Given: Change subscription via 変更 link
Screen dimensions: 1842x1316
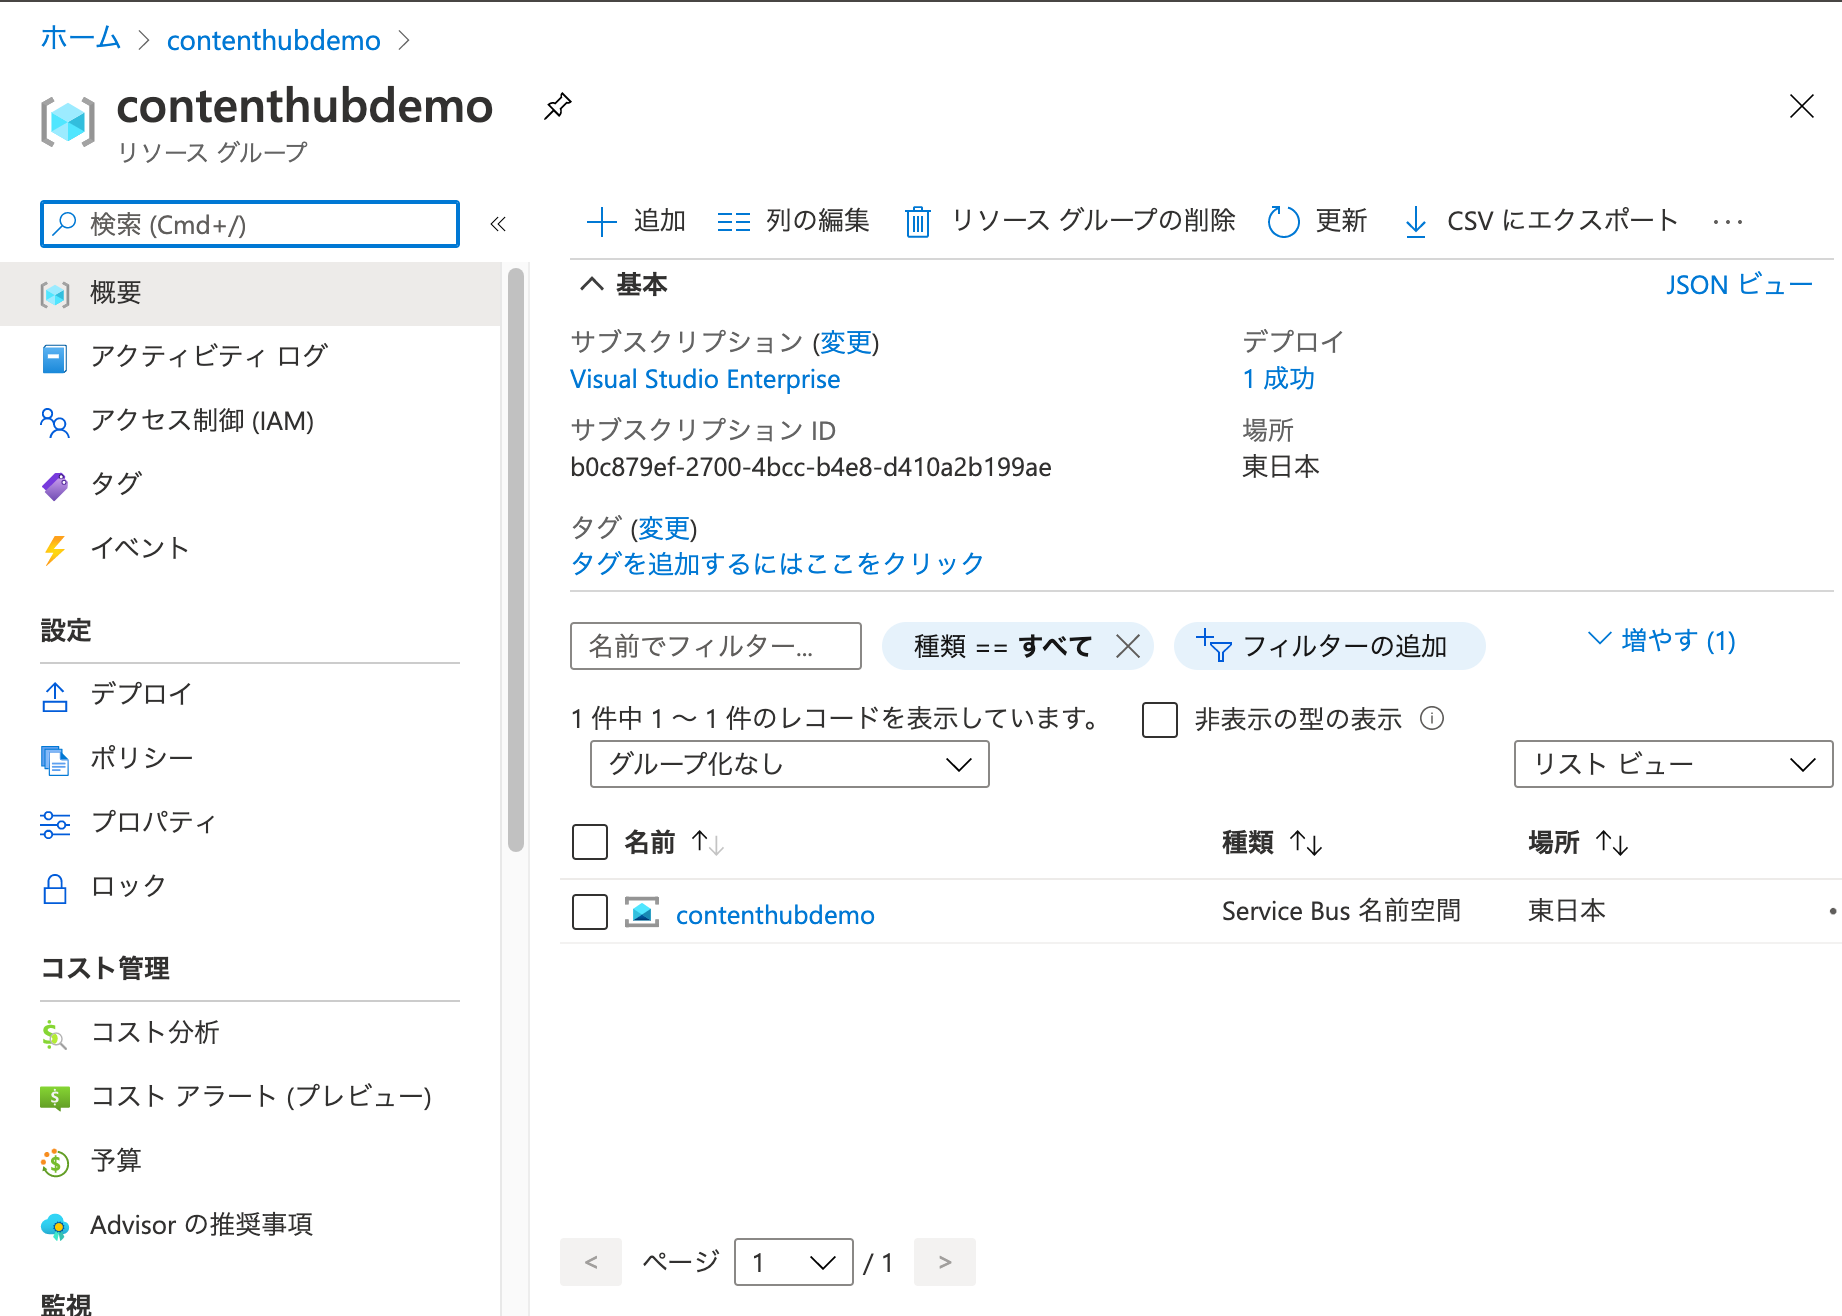Looking at the screenshot, I should click(x=846, y=342).
